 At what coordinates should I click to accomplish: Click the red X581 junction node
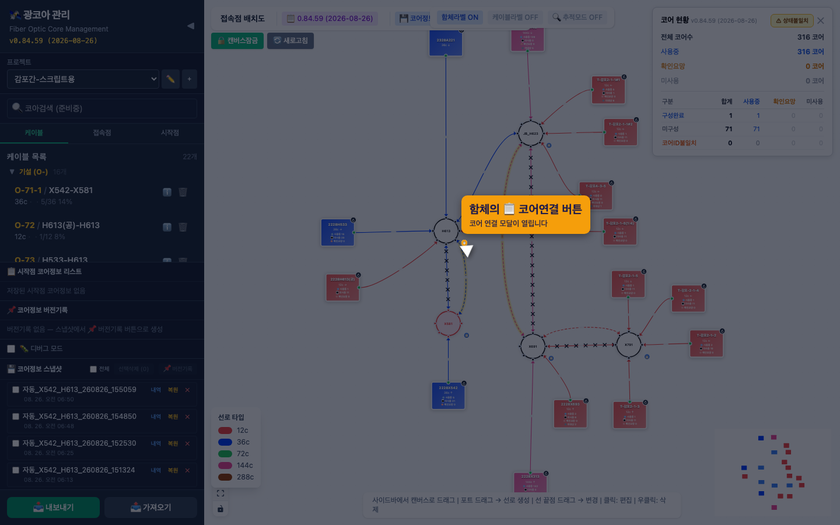coord(448,324)
